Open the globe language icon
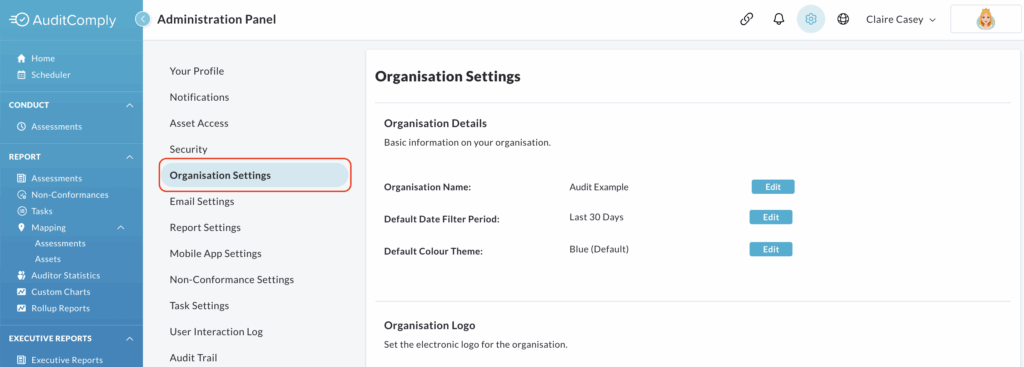Screen dimensions: 1024x367 click(843, 20)
